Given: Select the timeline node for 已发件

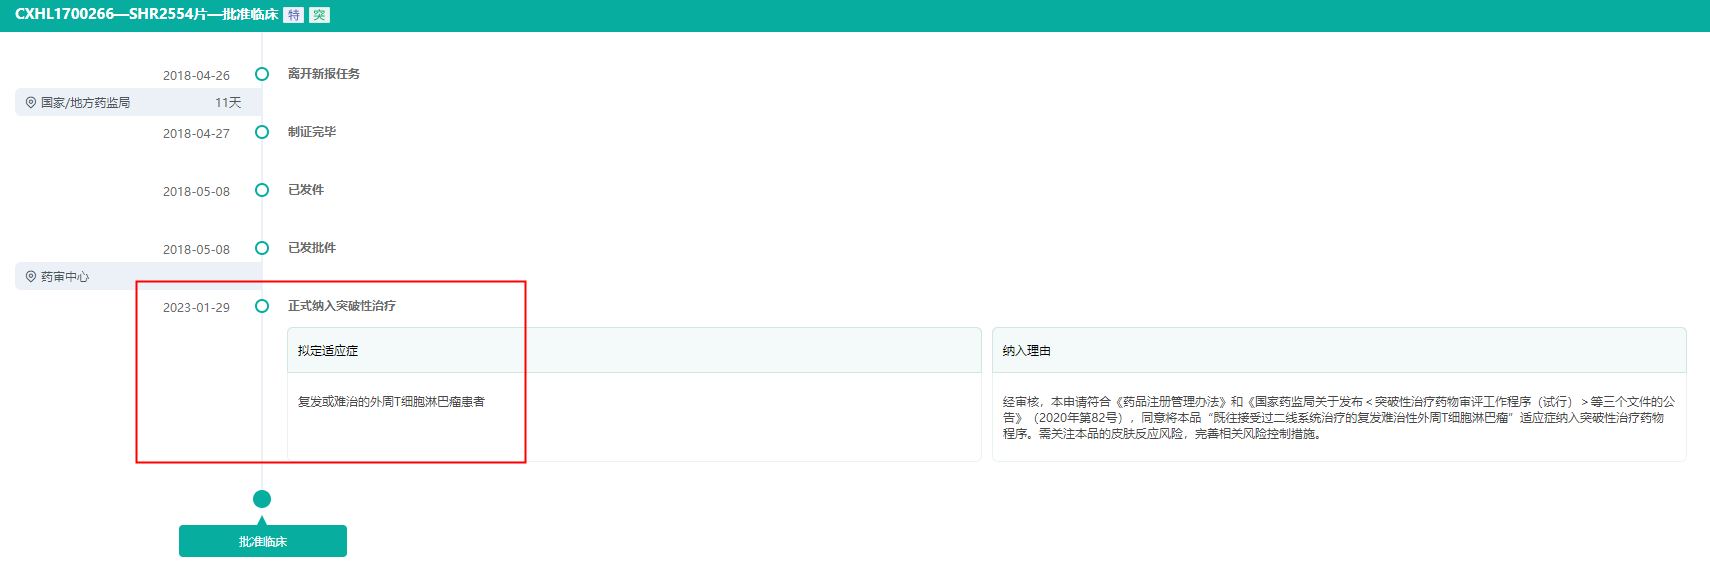Looking at the screenshot, I should pyautogui.click(x=262, y=190).
